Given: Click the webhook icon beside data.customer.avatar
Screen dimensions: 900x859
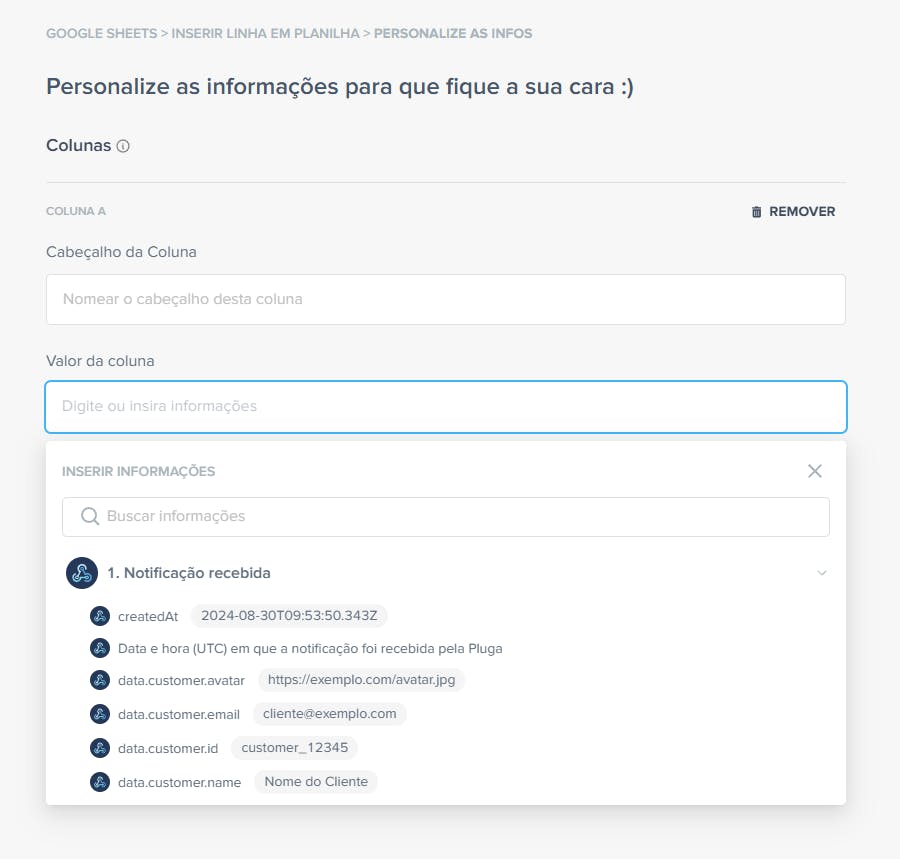Looking at the screenshot, I should (x=100, y=680).
